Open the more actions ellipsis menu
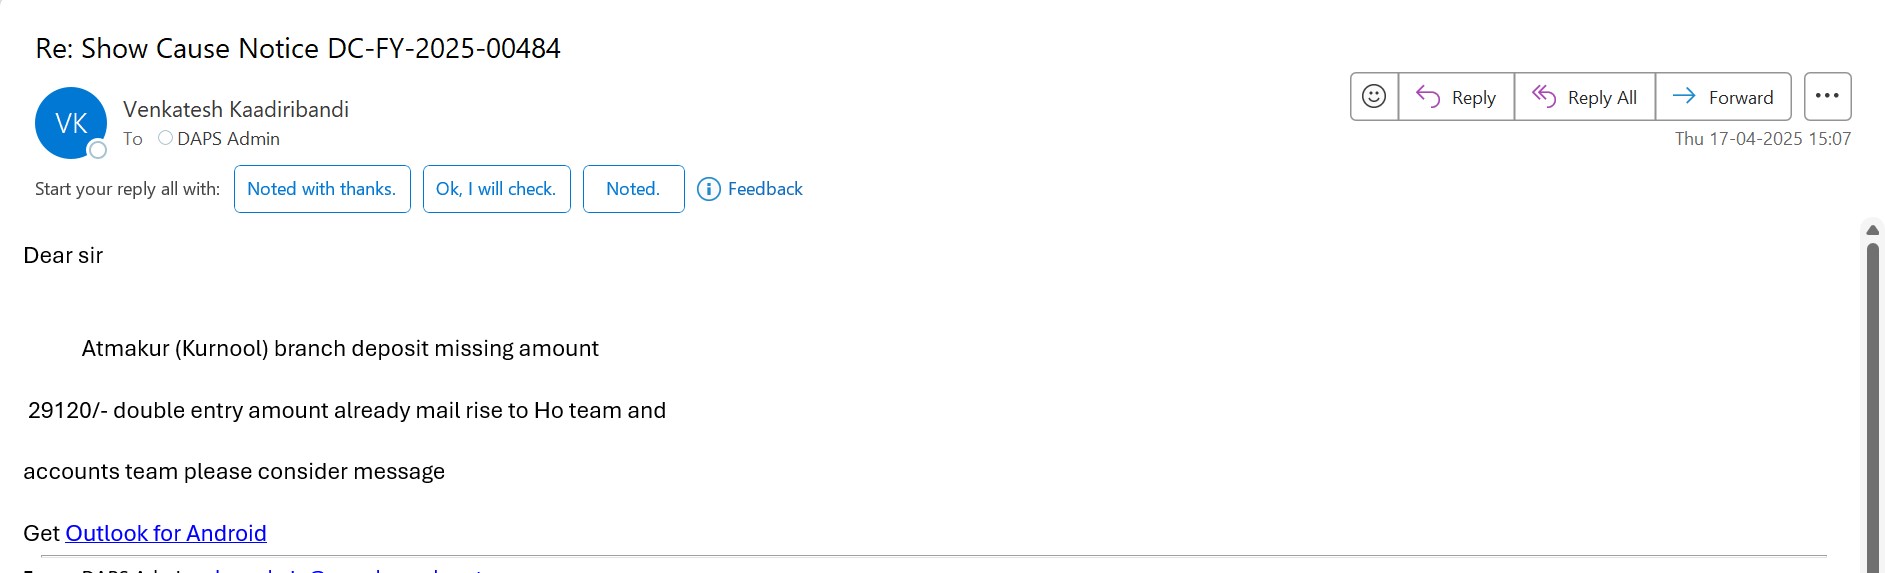 [1827, 96]
